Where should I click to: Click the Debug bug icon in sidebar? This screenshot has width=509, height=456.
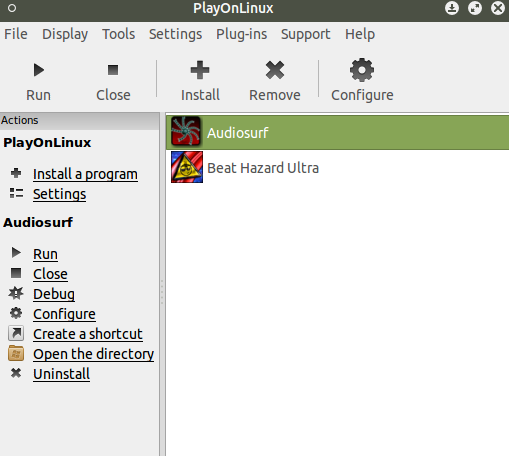tap(16, 293)
